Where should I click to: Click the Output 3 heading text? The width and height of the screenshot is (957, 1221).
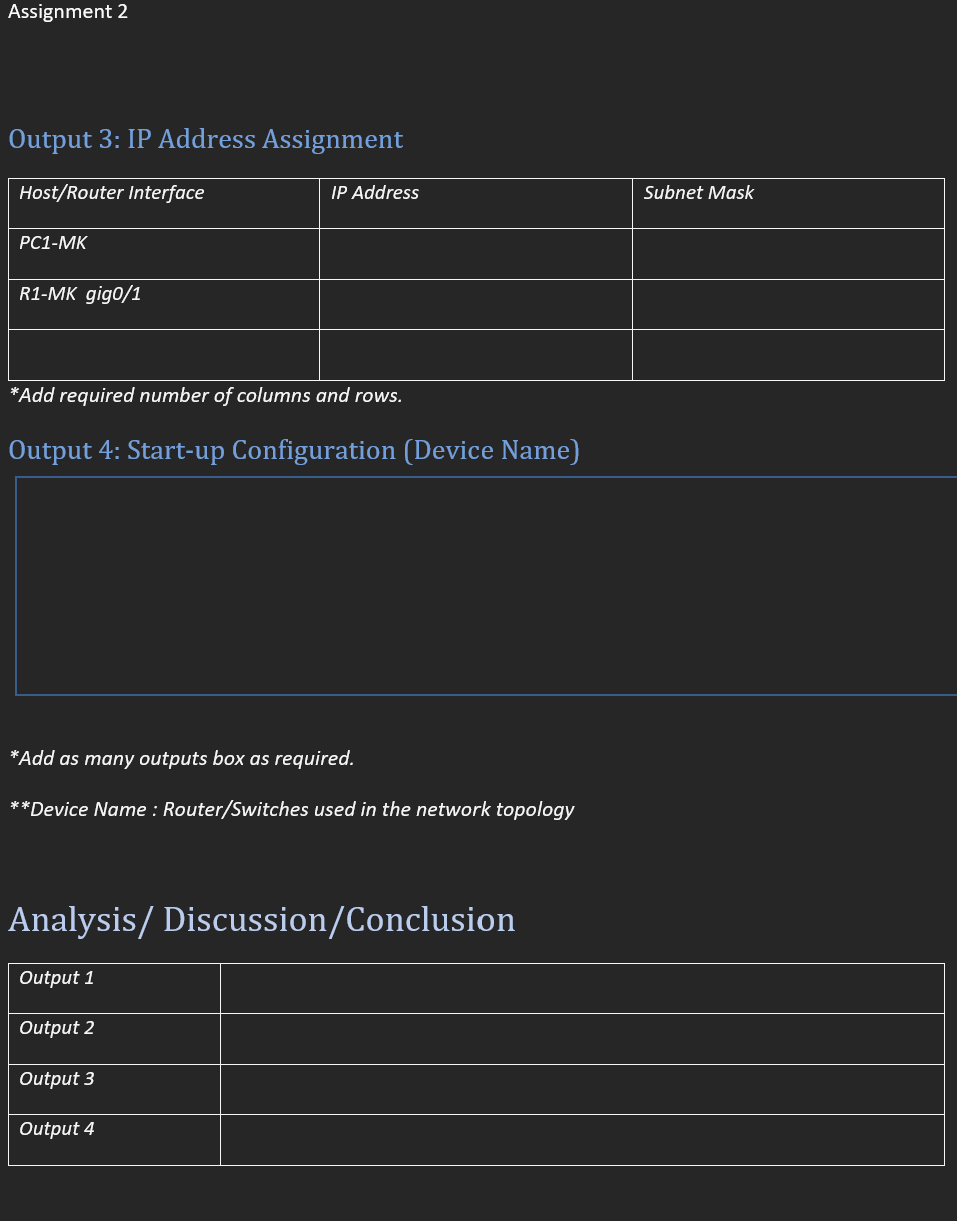click(x=205, y=140)
